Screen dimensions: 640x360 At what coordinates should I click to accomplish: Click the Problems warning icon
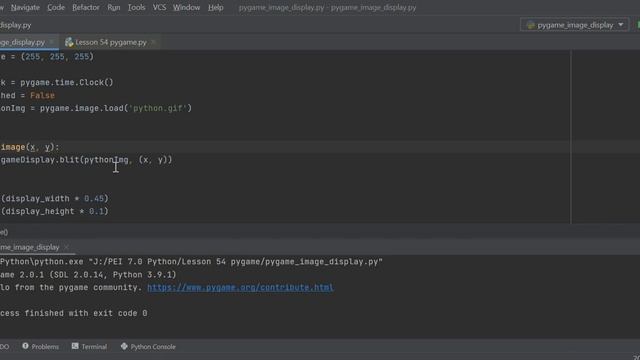(25, 346)
